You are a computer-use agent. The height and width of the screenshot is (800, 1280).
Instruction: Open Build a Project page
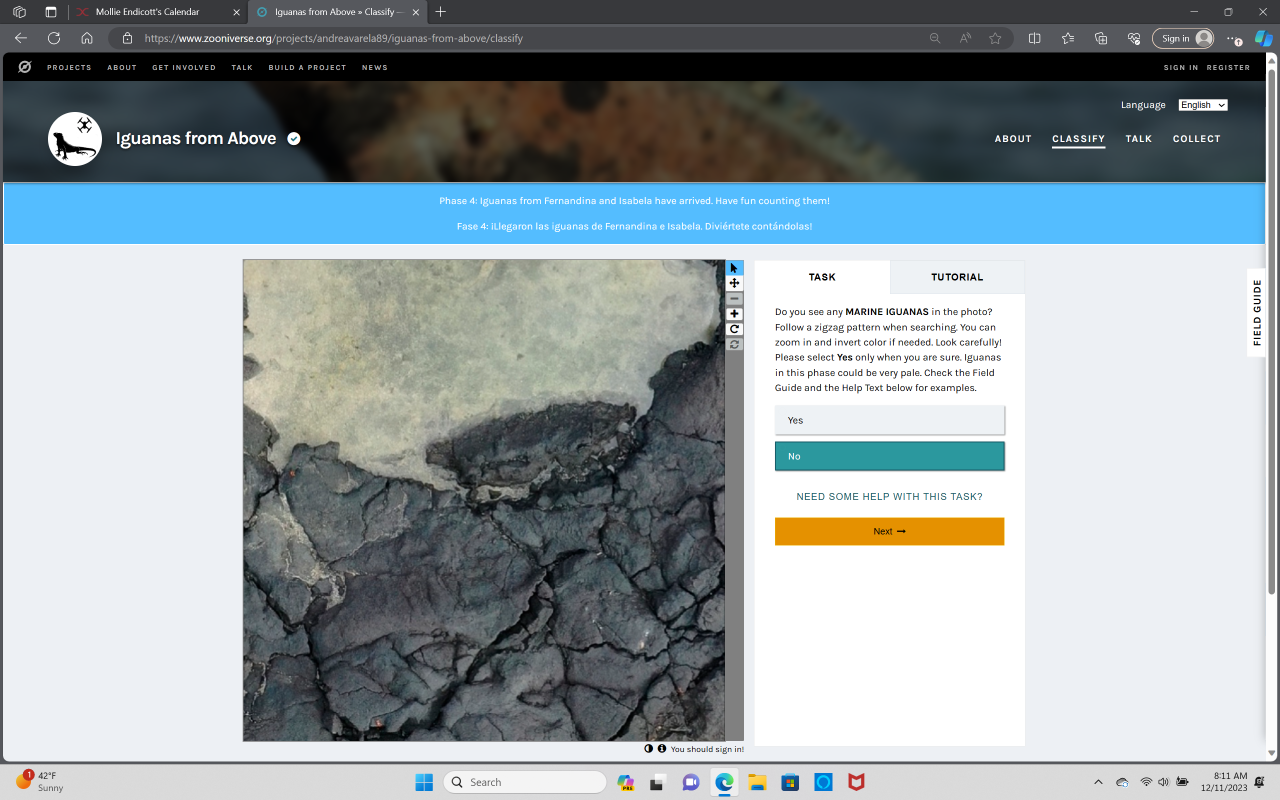(x=307, y=68)
